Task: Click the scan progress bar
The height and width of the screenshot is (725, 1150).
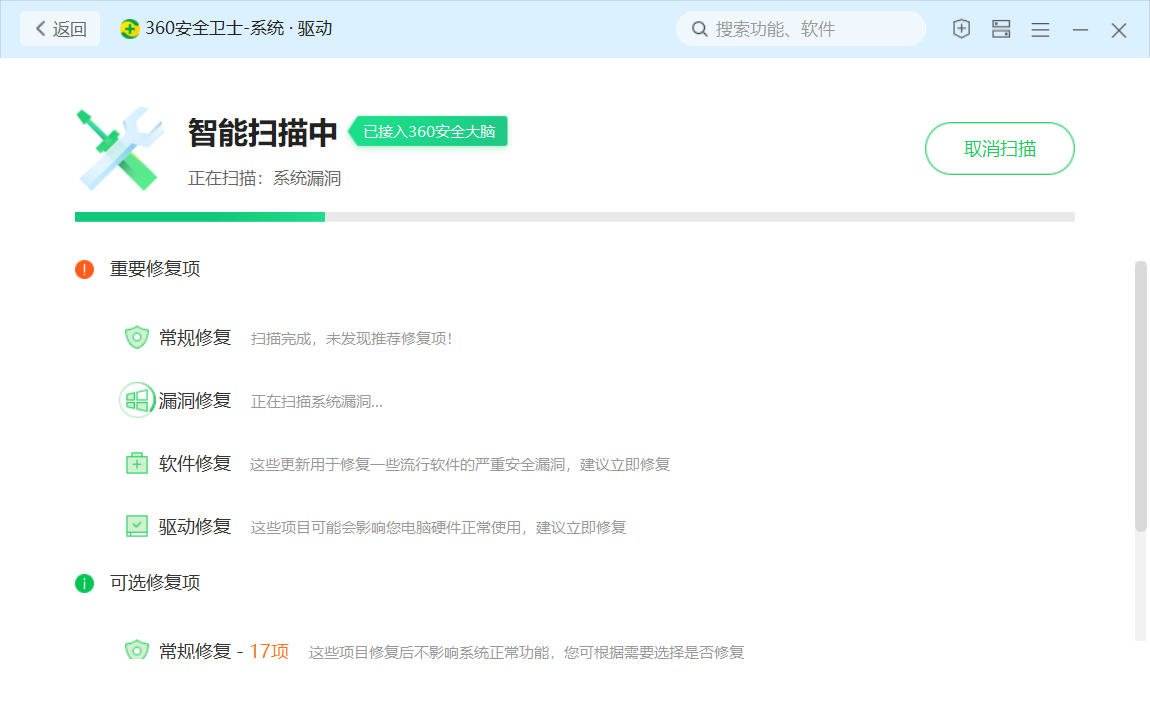Action: tap(574, 216)
